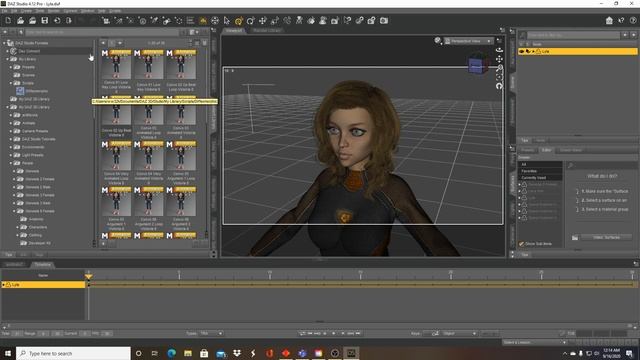Switch to the Editor tab in Surfaces
The width and height of the screenshot is (640, 360).
547,150
